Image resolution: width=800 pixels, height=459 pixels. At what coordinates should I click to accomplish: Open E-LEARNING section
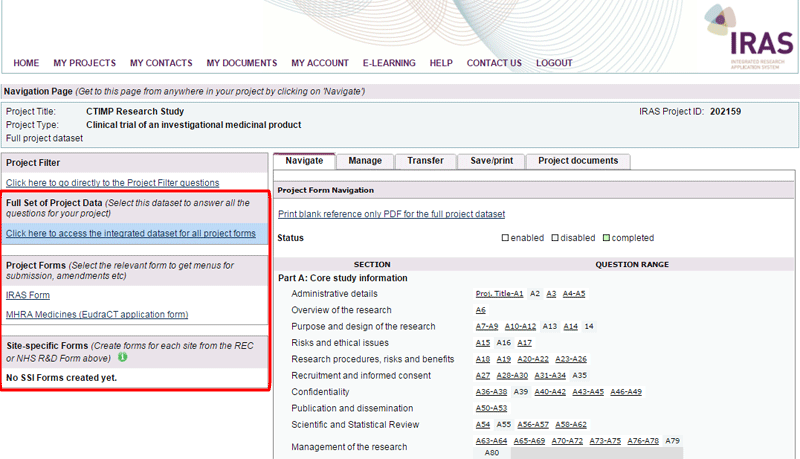(x=389, y=63)
